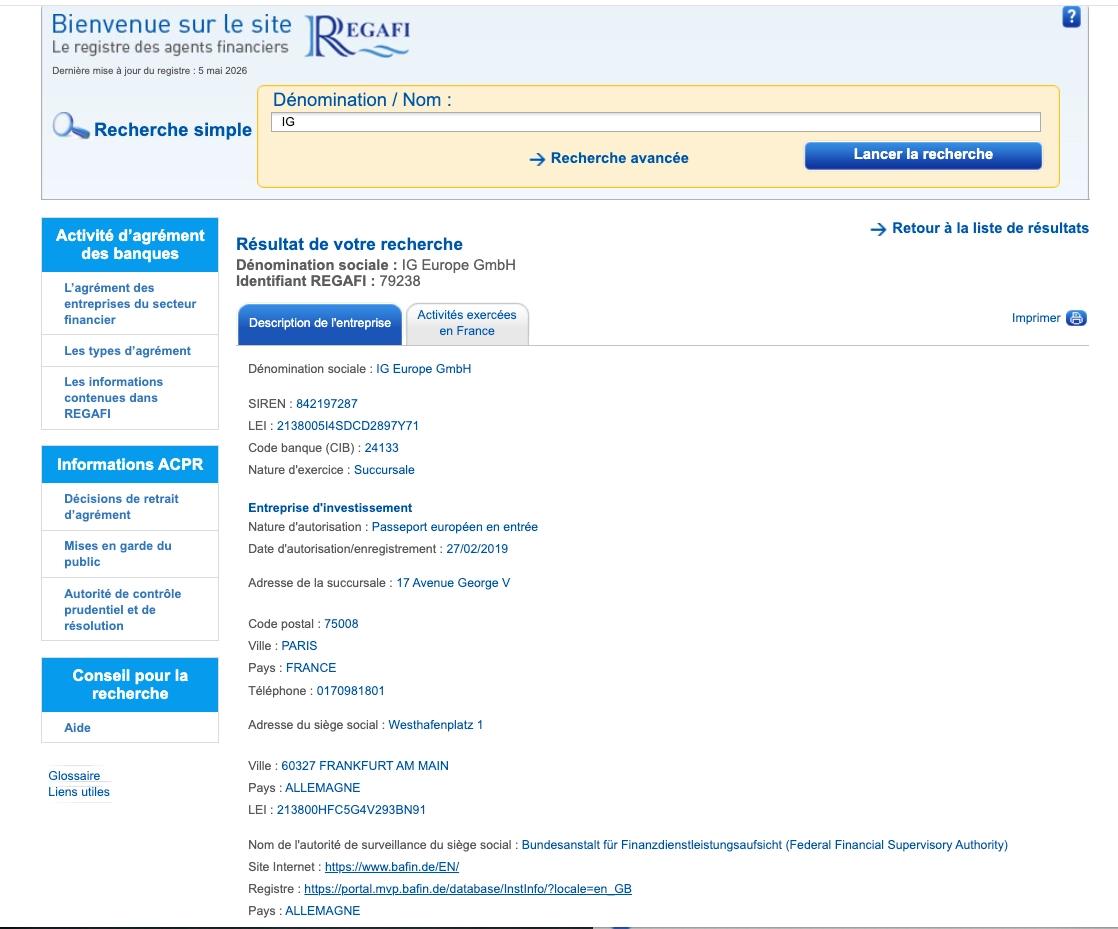Open the Liens utiles link
The image size is (1118, 929).
(79, 792)
